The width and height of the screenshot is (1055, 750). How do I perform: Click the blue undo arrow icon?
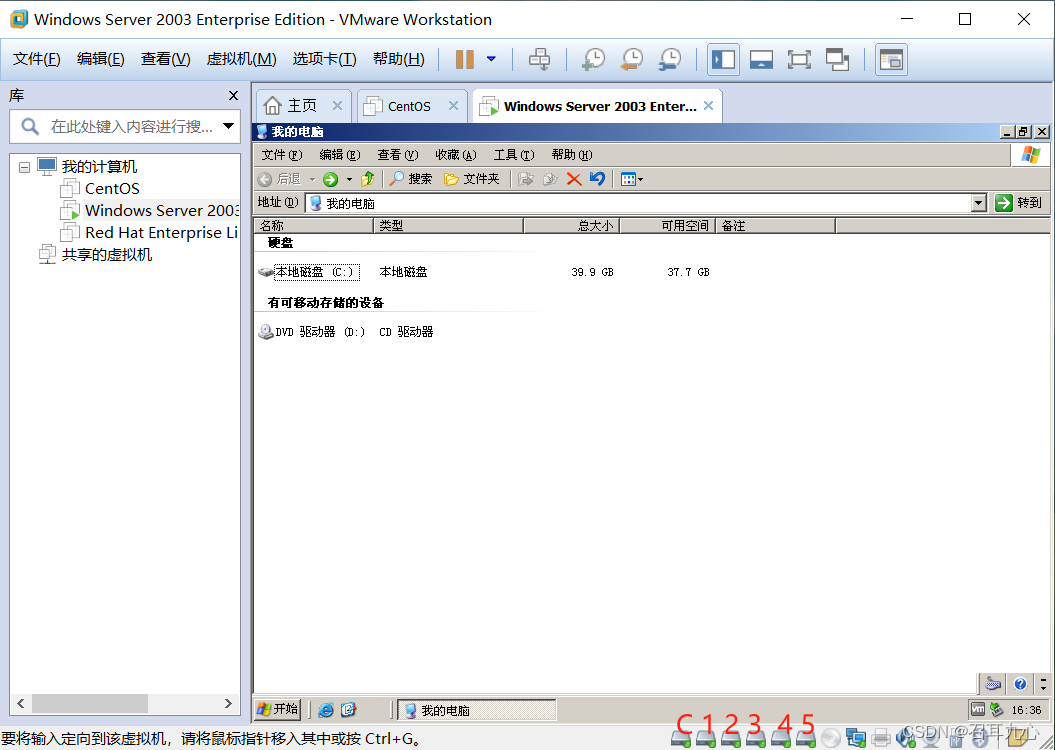point(597,179)
